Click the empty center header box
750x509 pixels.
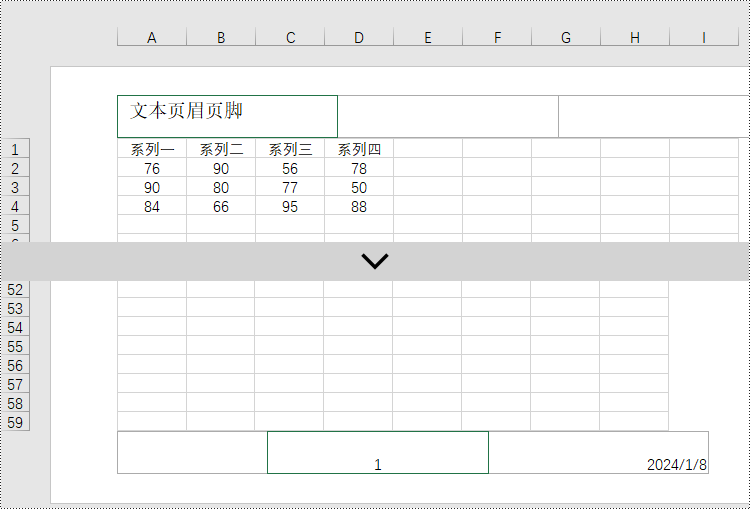point(448,116)
